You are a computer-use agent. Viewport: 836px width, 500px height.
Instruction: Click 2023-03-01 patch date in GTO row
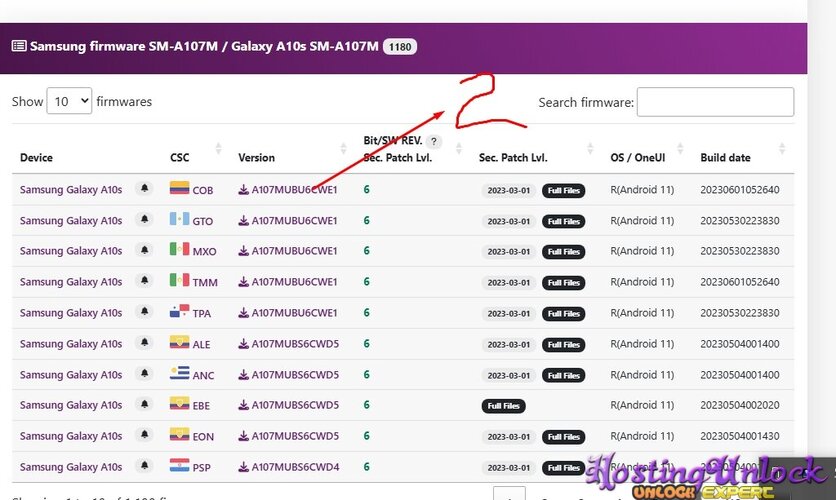click(x=509, y=221)
